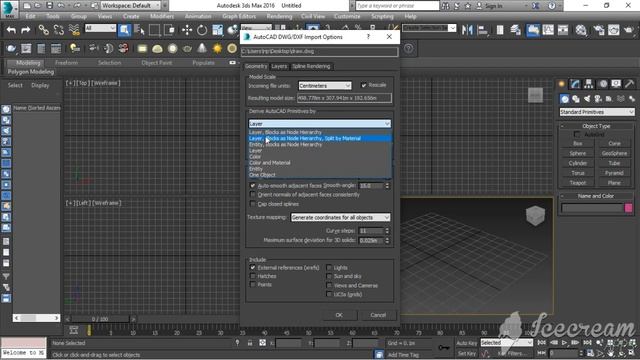This screenshot has height=360, width=640.
Task: Enable the Lights checkbox
Action: [329, 267]
